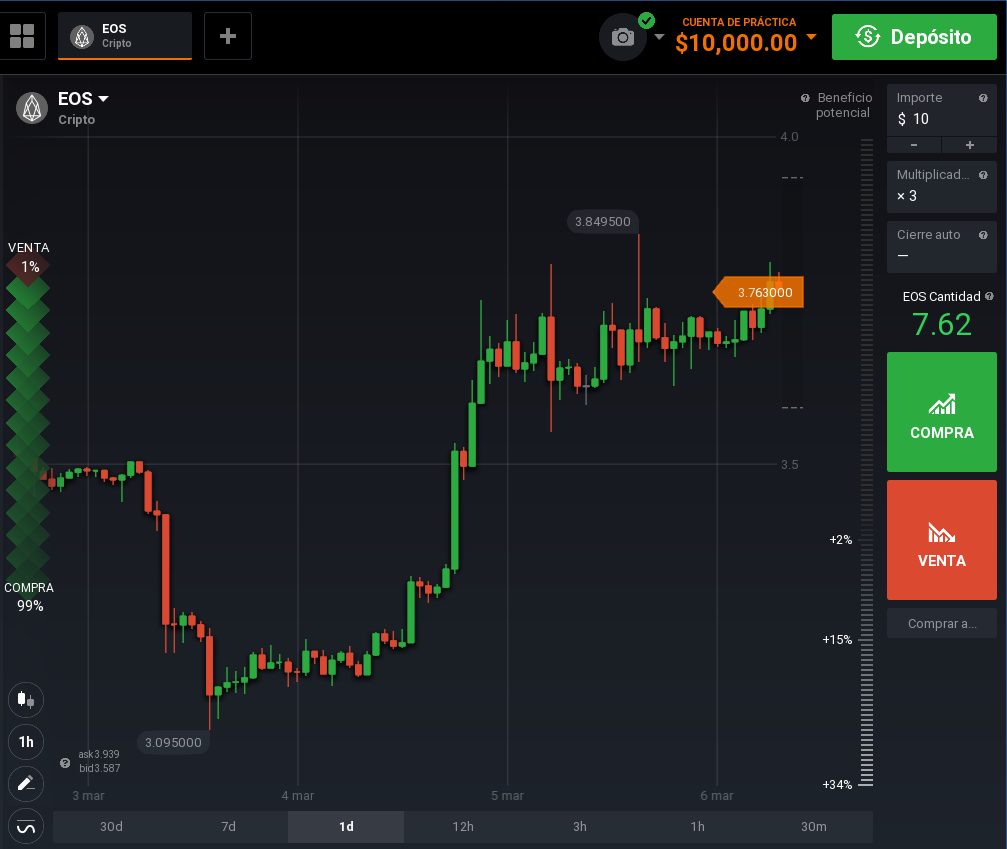1007x849 pixels.
Task: Click the bid3.587 value
Action: click(x=100, y=768)
